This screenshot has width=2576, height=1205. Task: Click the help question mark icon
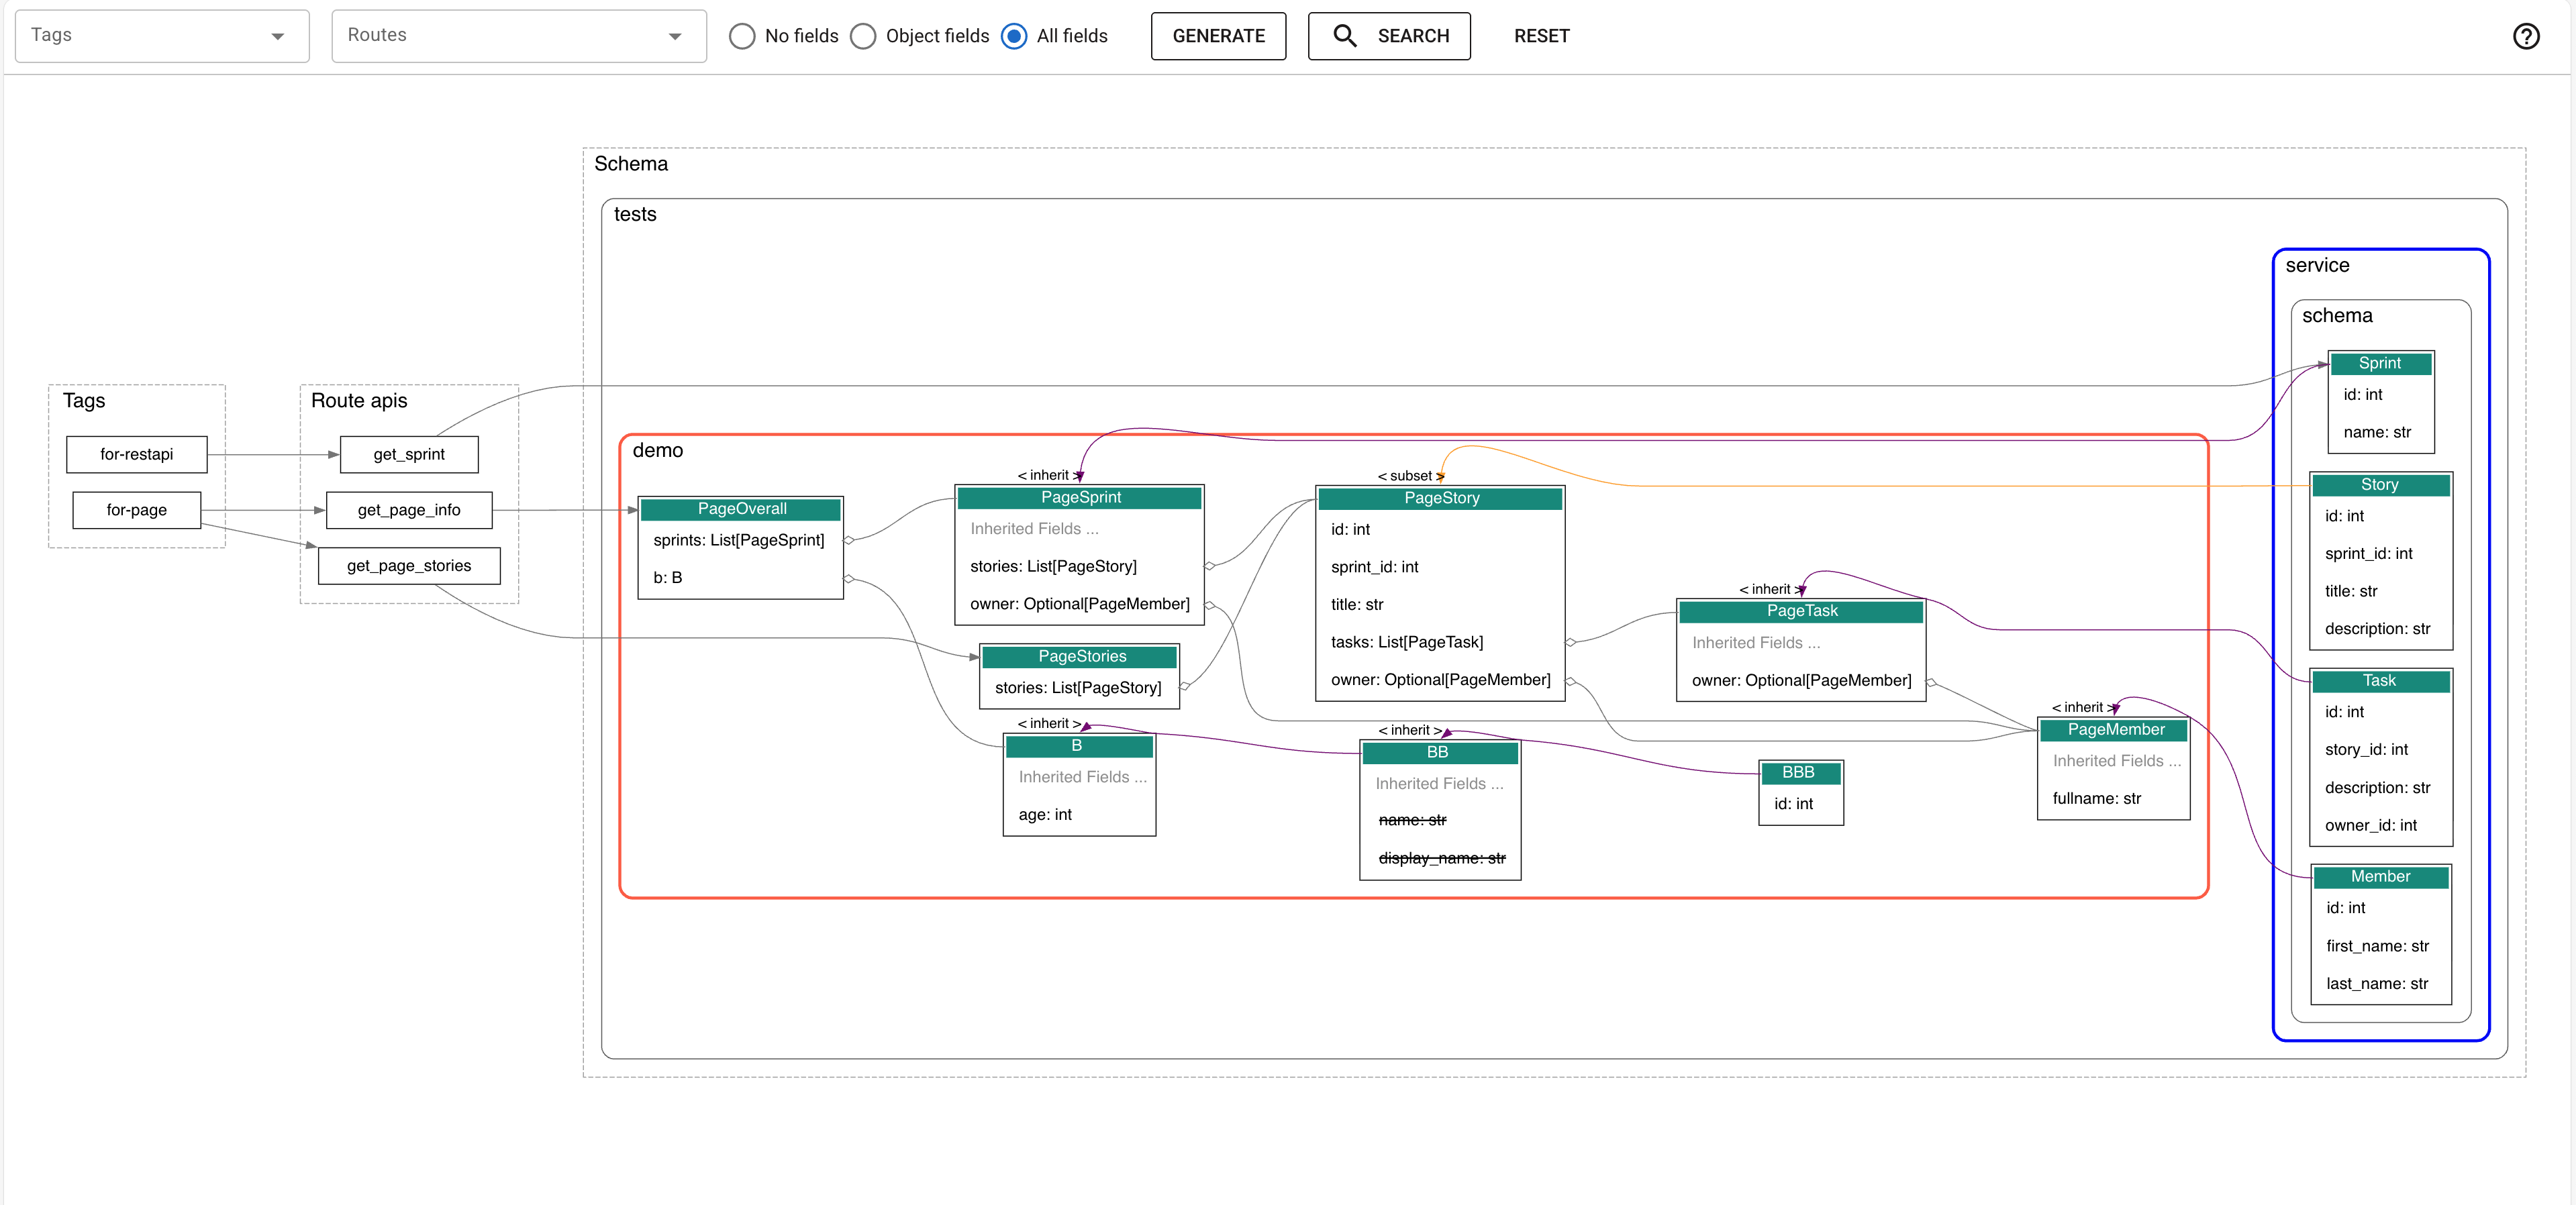coord(2525,36)
